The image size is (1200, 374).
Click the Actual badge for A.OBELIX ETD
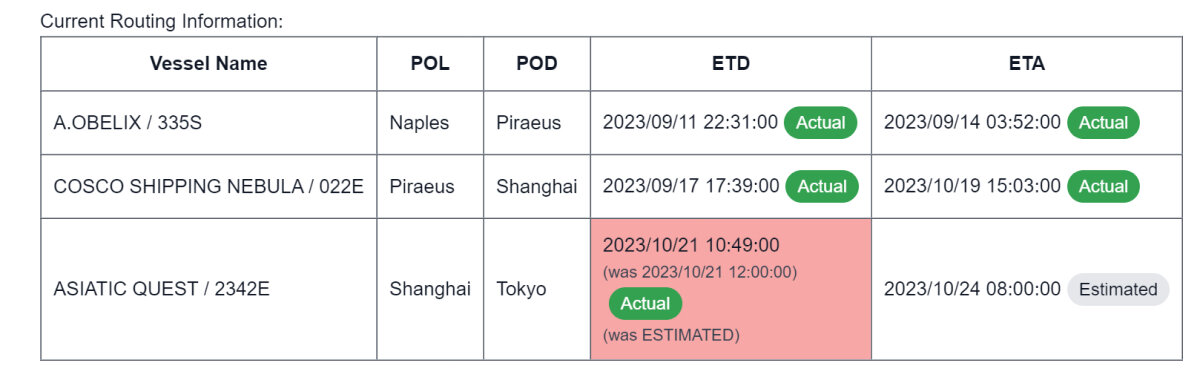click(821, 123)
